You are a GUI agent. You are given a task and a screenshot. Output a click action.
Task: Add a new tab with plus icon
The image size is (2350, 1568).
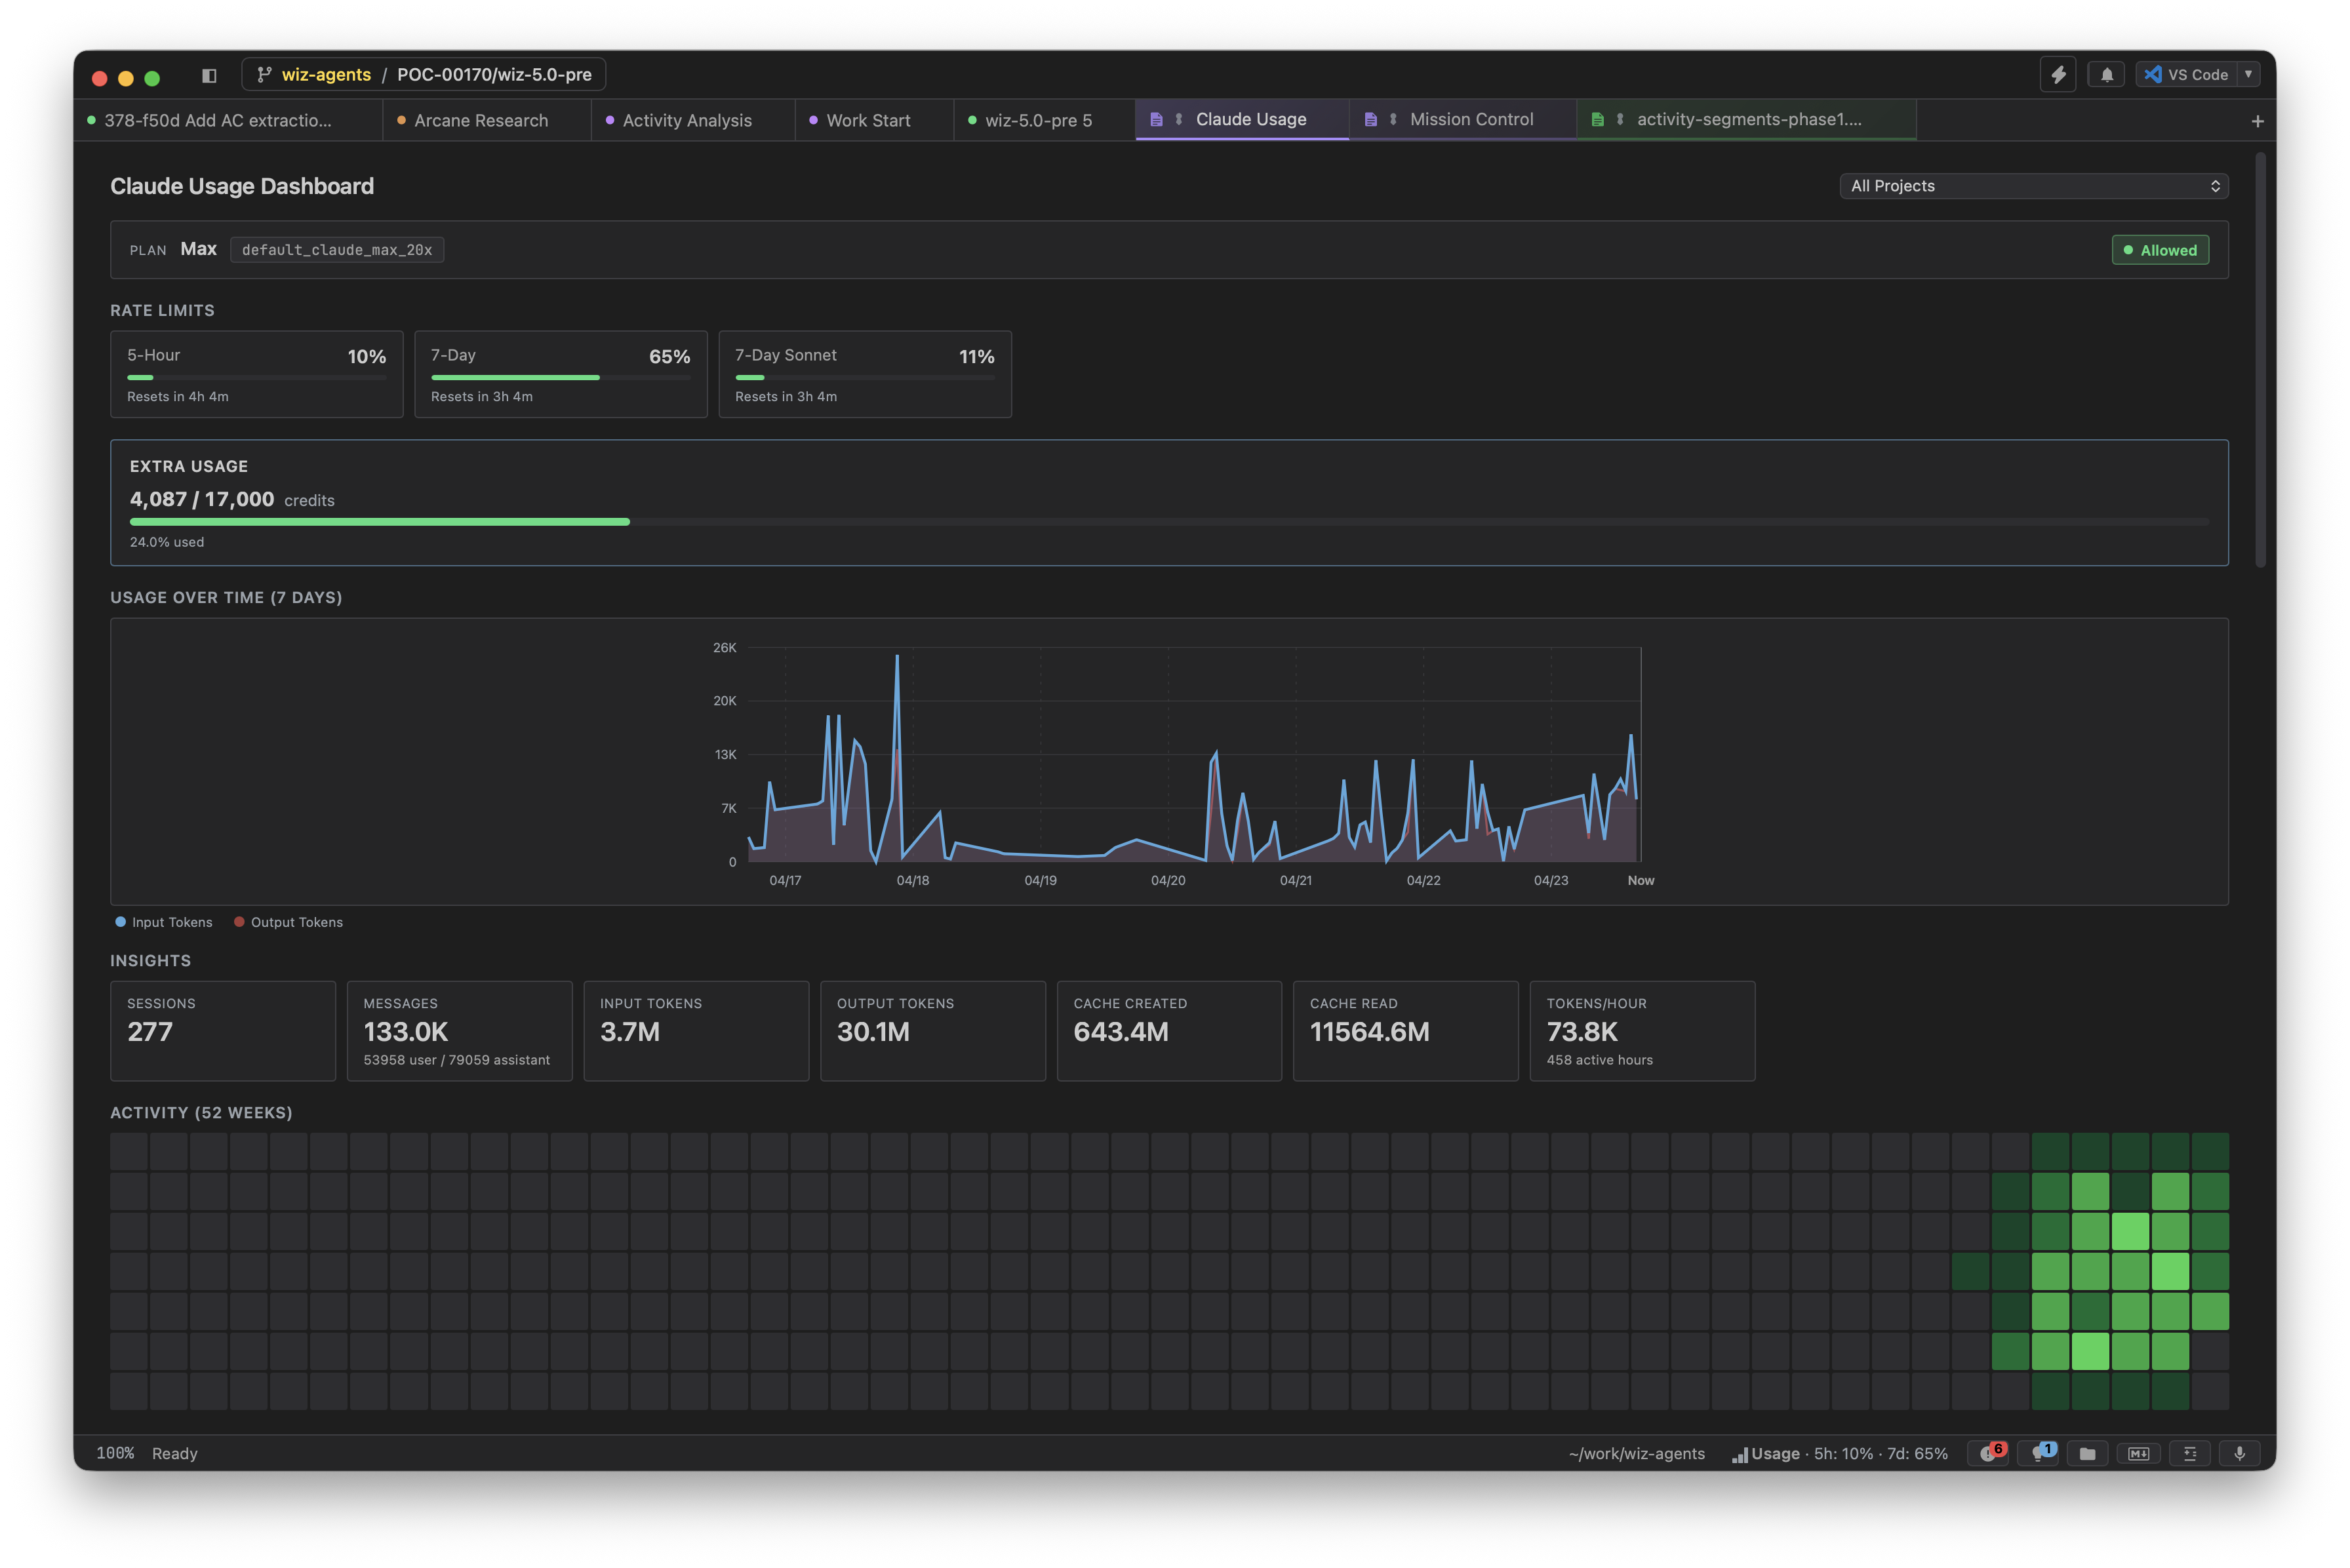click(x=2257, y=121)
